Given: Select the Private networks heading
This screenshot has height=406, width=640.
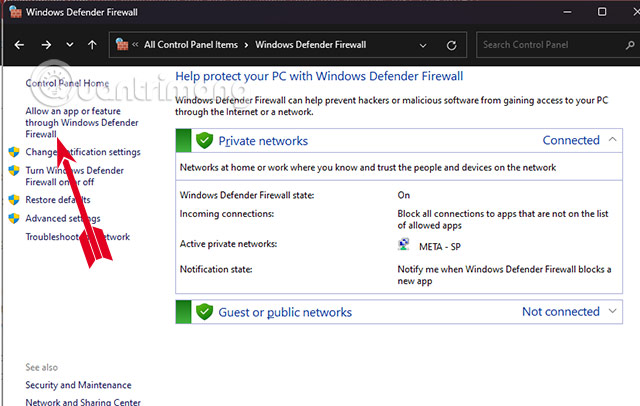Looking at the screenshot, I should [x=263, y=141].
